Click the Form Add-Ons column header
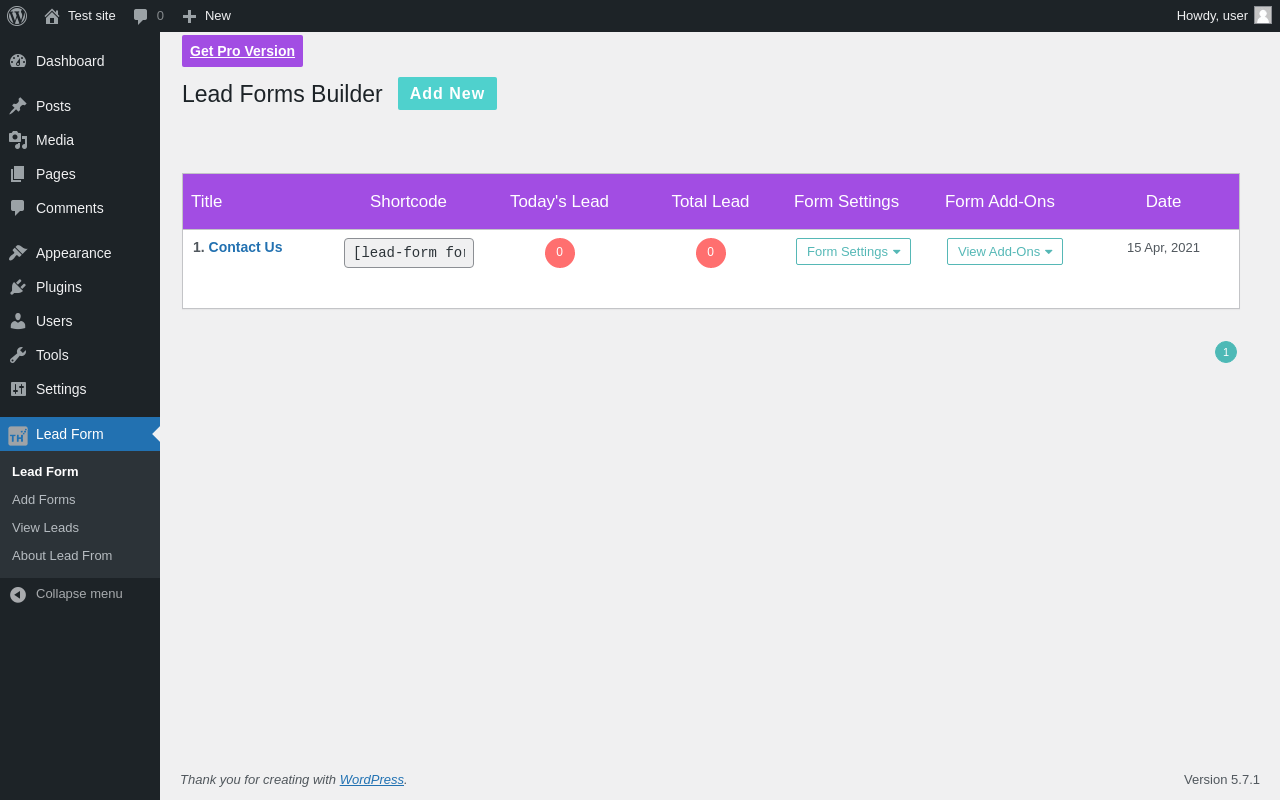This screenshot has width=1280, height=800. (x=1000, y=202)
